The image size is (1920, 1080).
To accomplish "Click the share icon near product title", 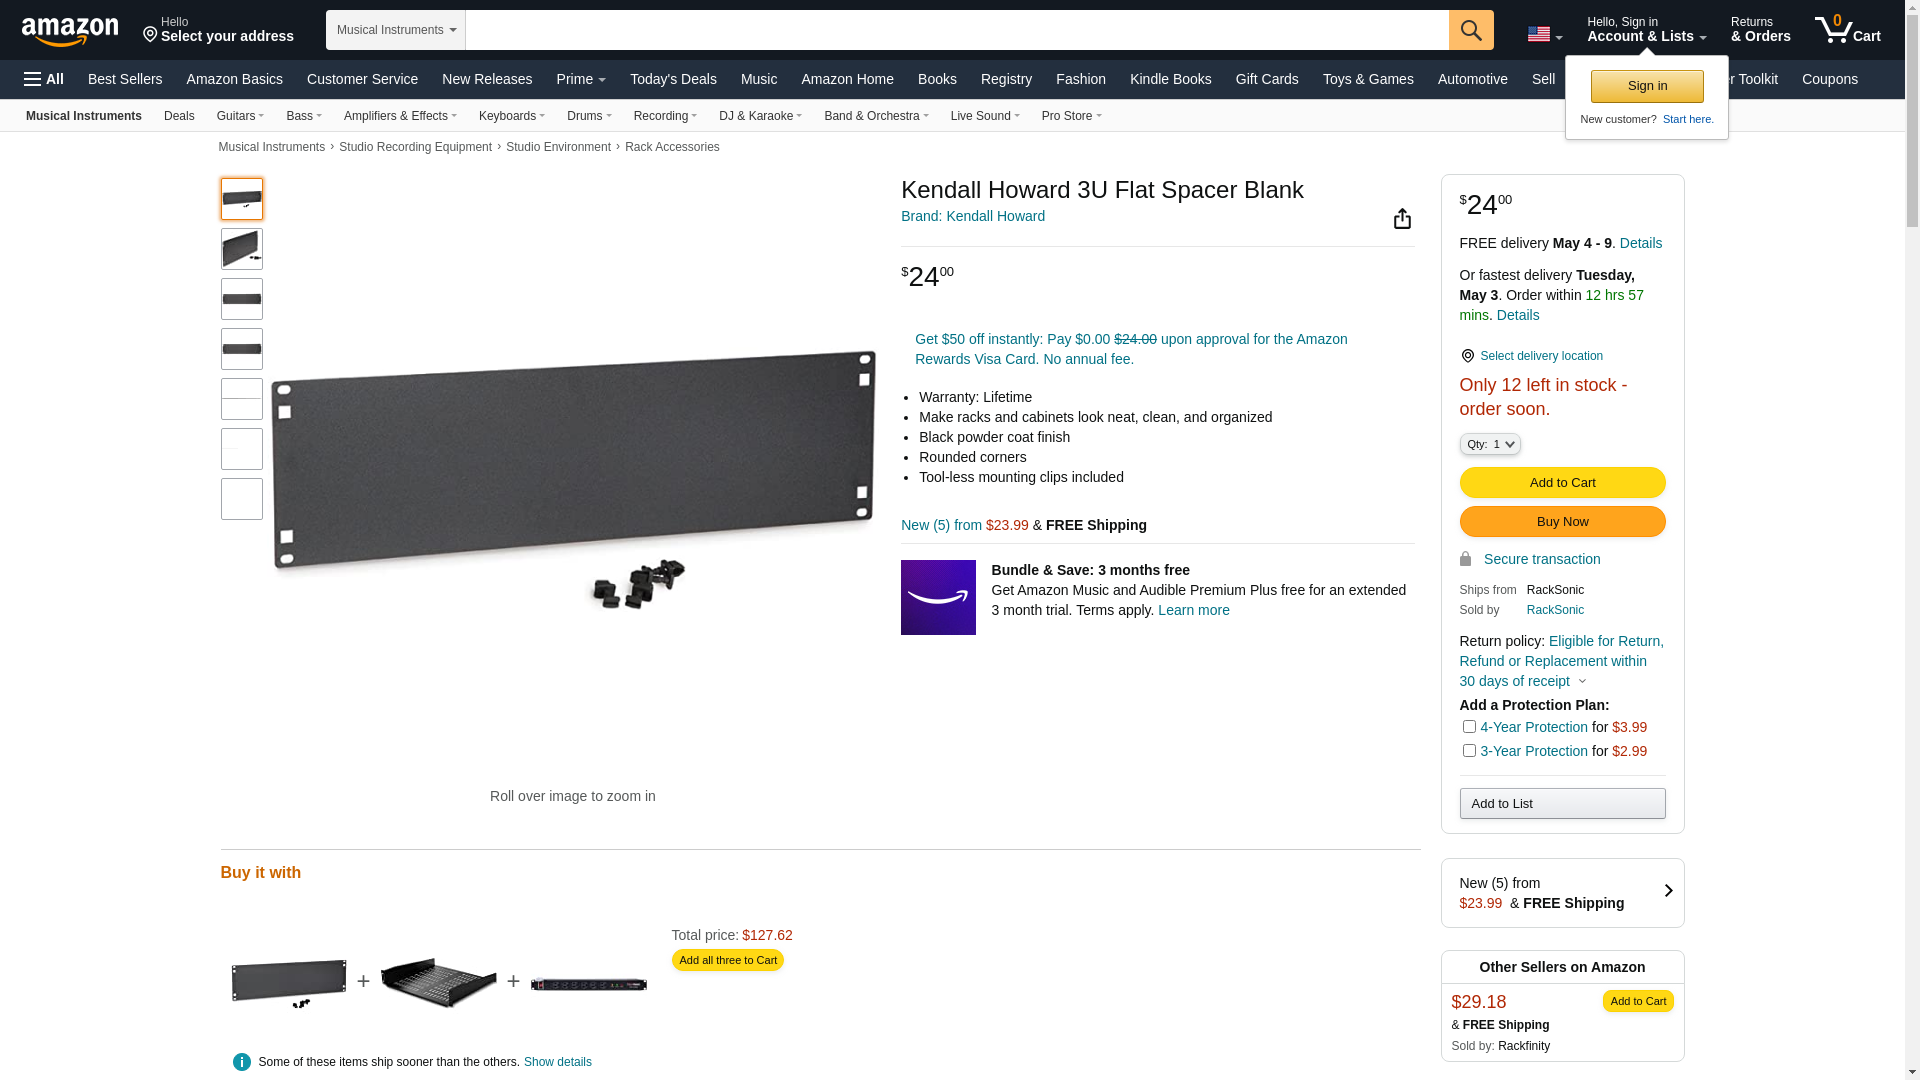I will pos(1402,219).
